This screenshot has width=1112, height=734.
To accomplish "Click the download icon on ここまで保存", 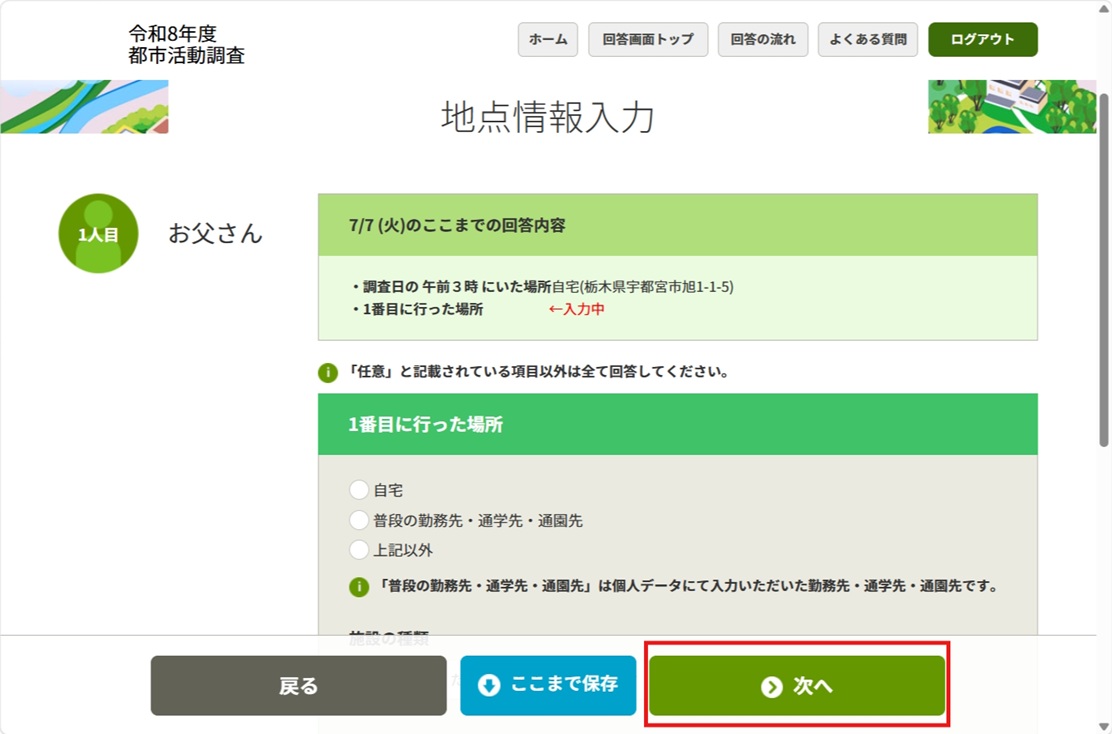I will tap(489, 685).
